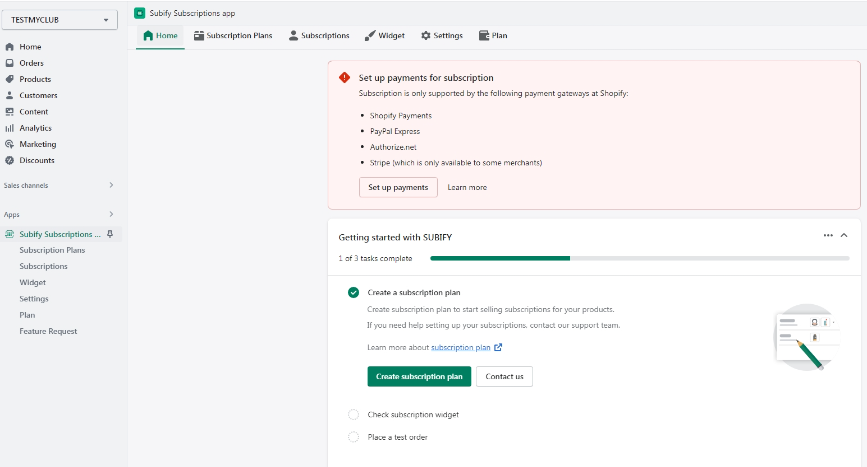Screen dimensions: 867x467
Task: Click the Home icon in left sidebar
Action: 9,47
